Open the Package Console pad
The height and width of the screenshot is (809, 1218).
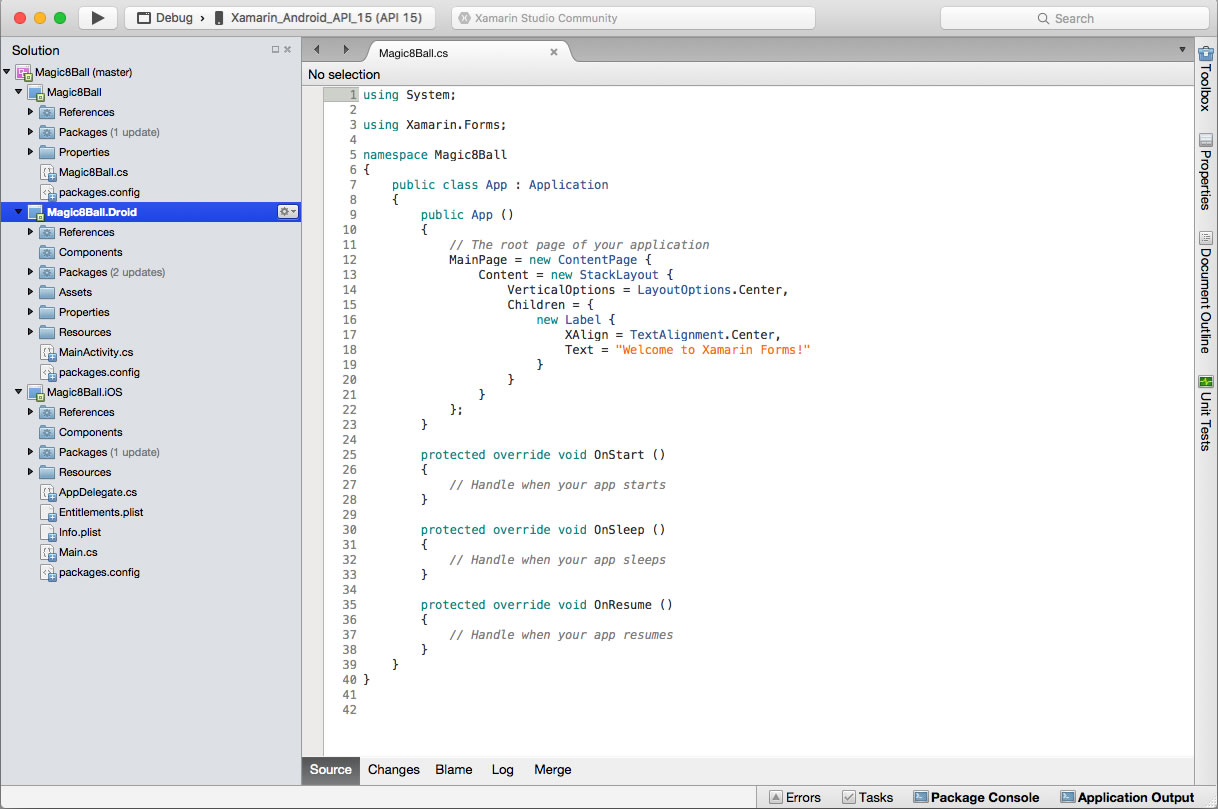tap(976, 797)
